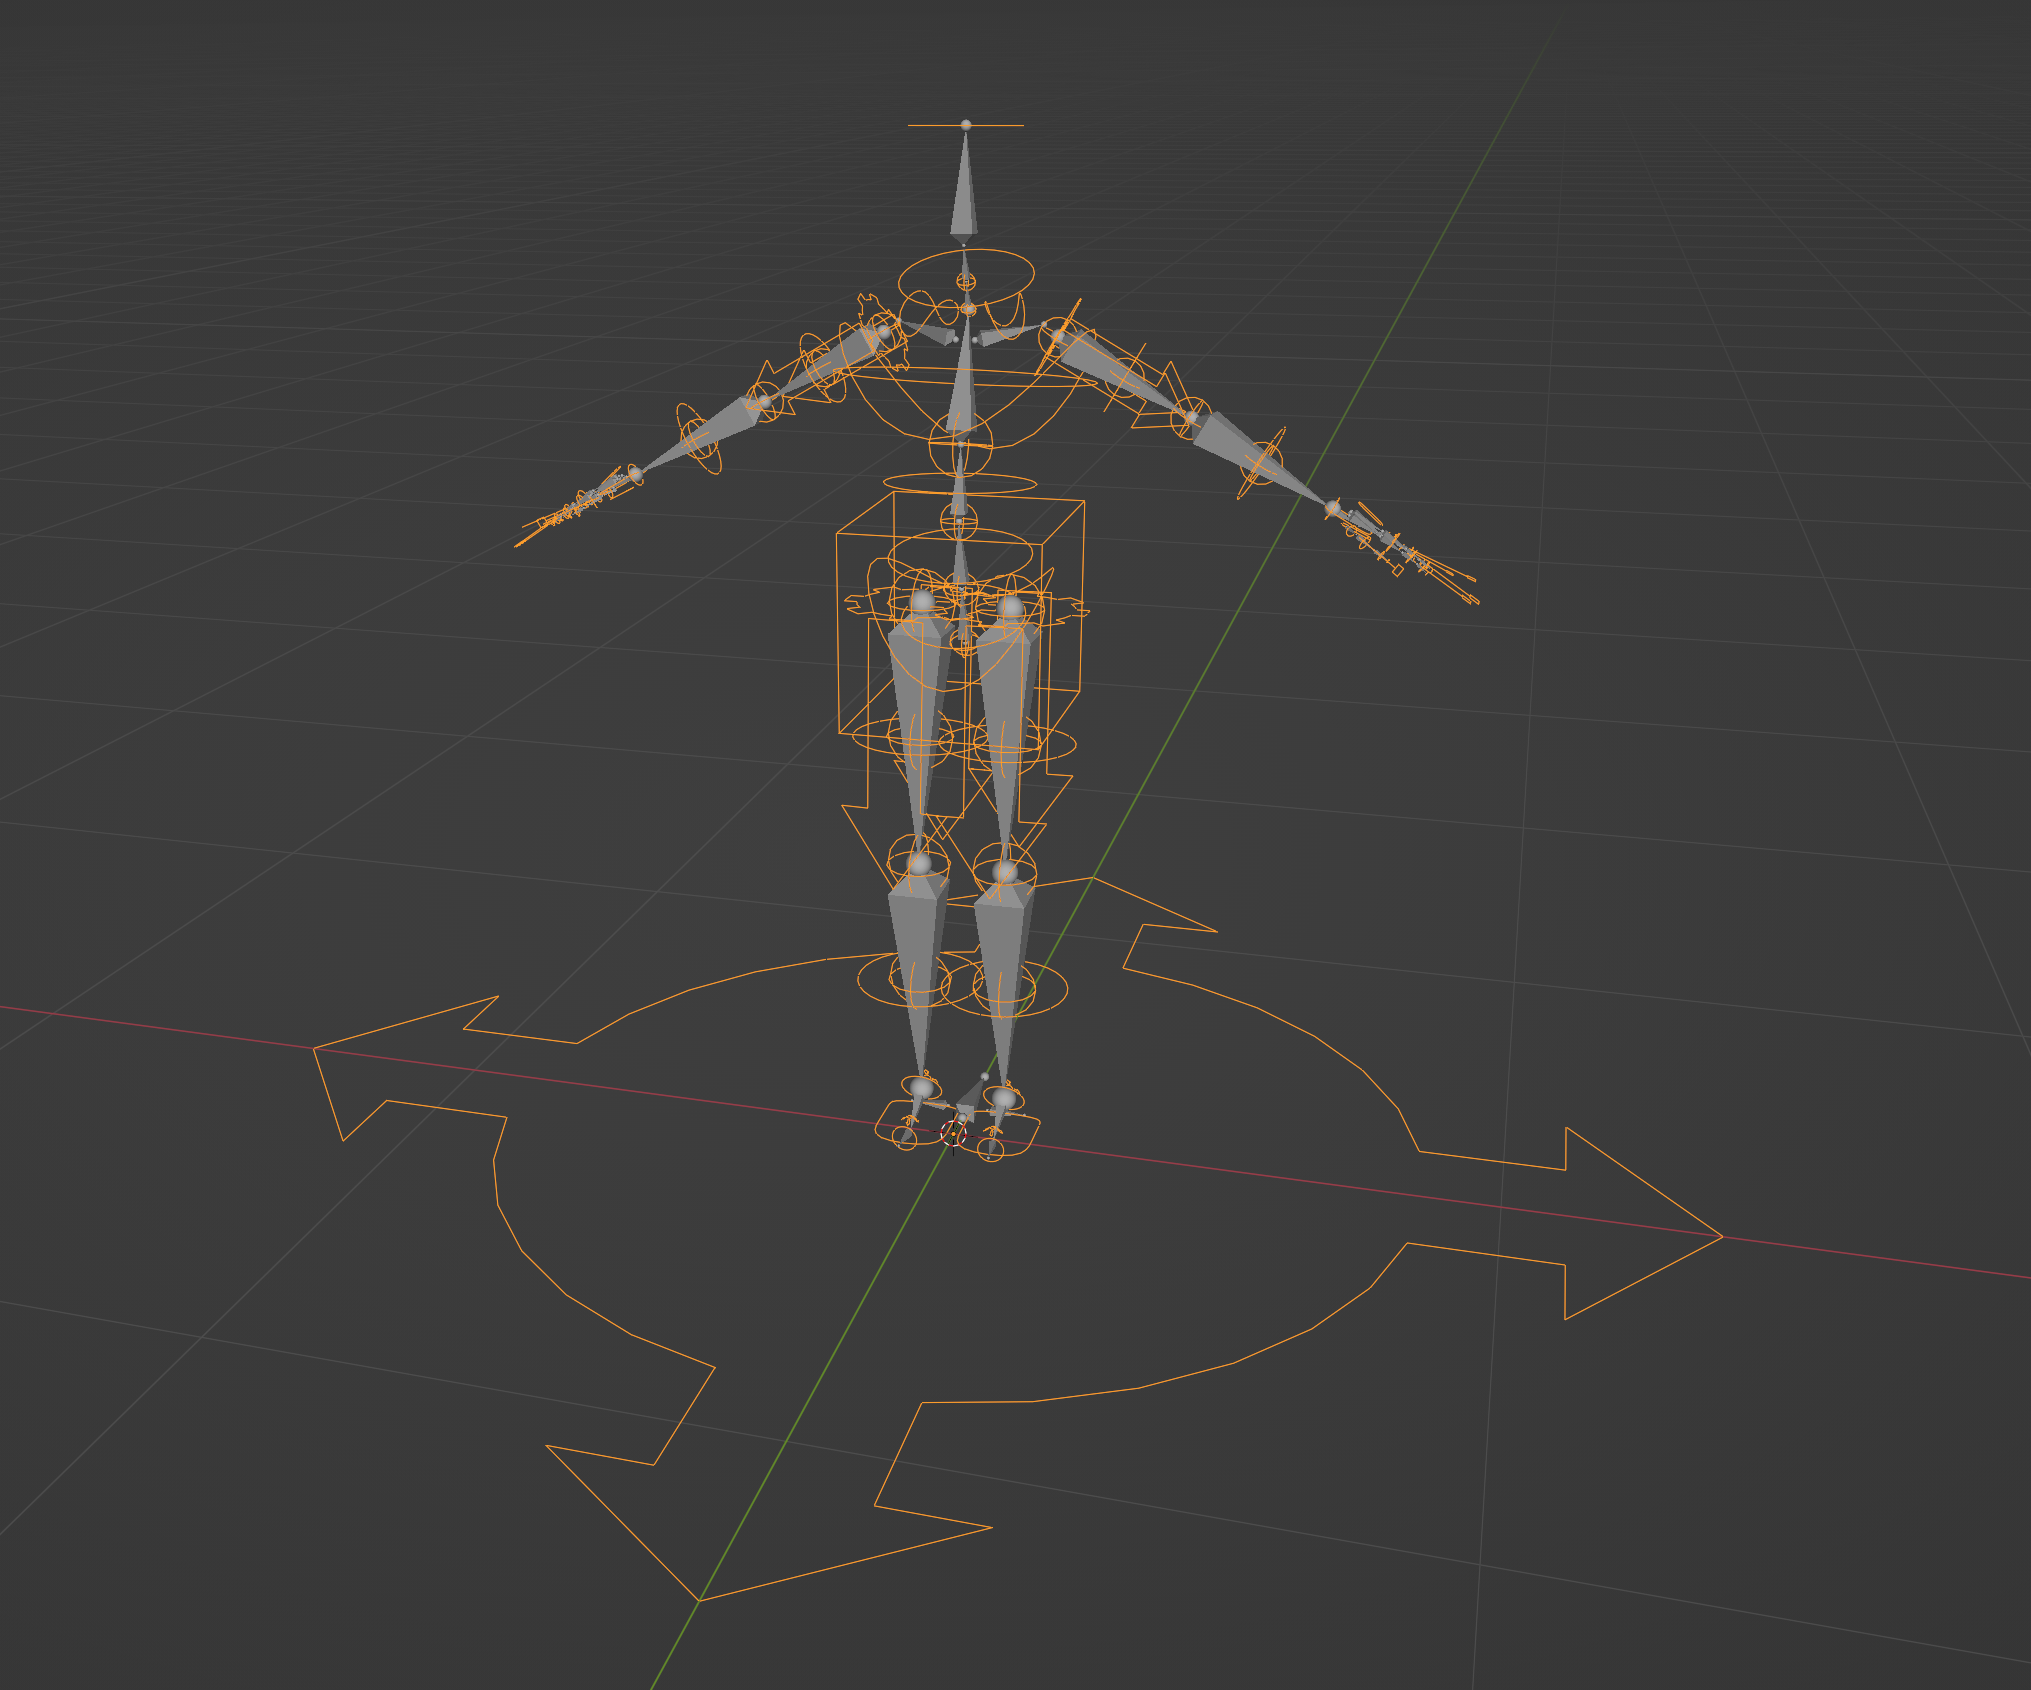This screenshot has height=1690, width=2031.
Task: Click the hip joint sphere on screen's left
Action: coord(922,601)
